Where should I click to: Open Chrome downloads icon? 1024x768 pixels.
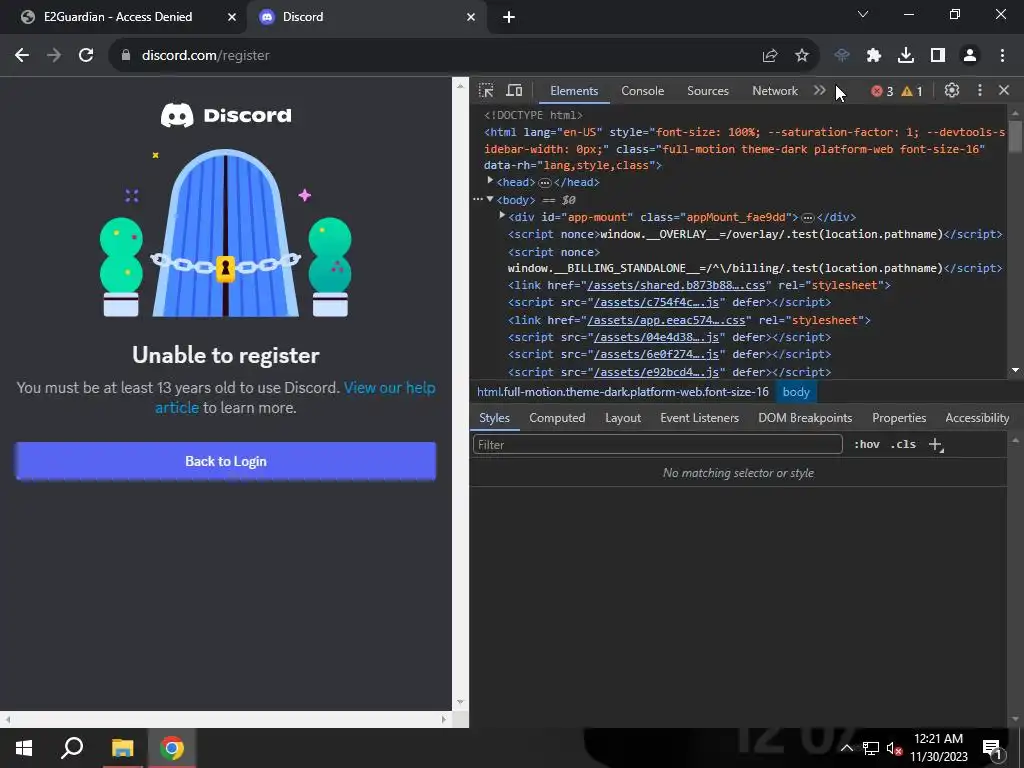pyautogui.click(x=906, y=56)
